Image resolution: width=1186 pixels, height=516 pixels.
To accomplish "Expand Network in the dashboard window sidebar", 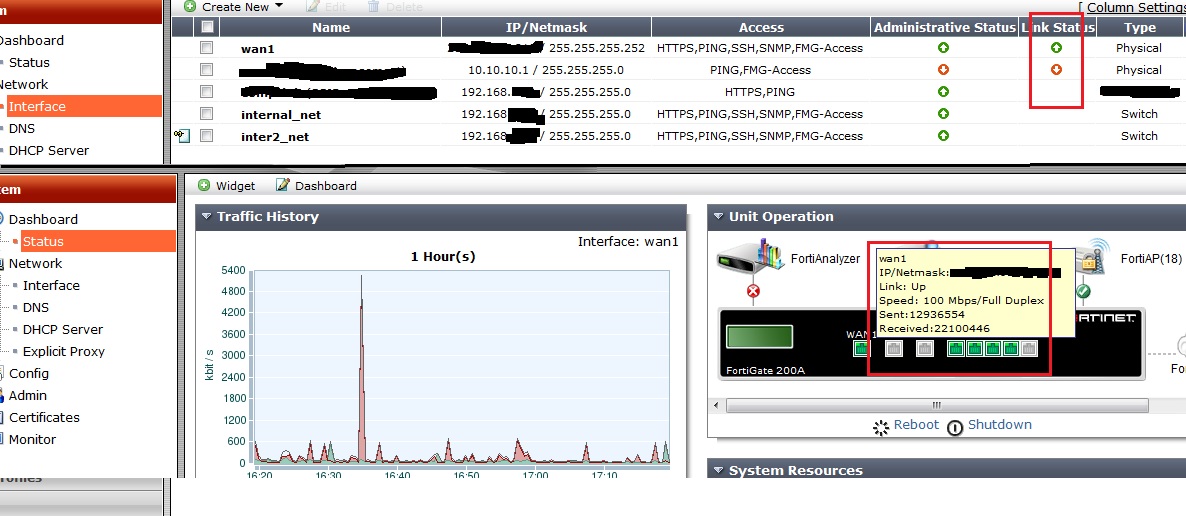I will coord(35,263).
